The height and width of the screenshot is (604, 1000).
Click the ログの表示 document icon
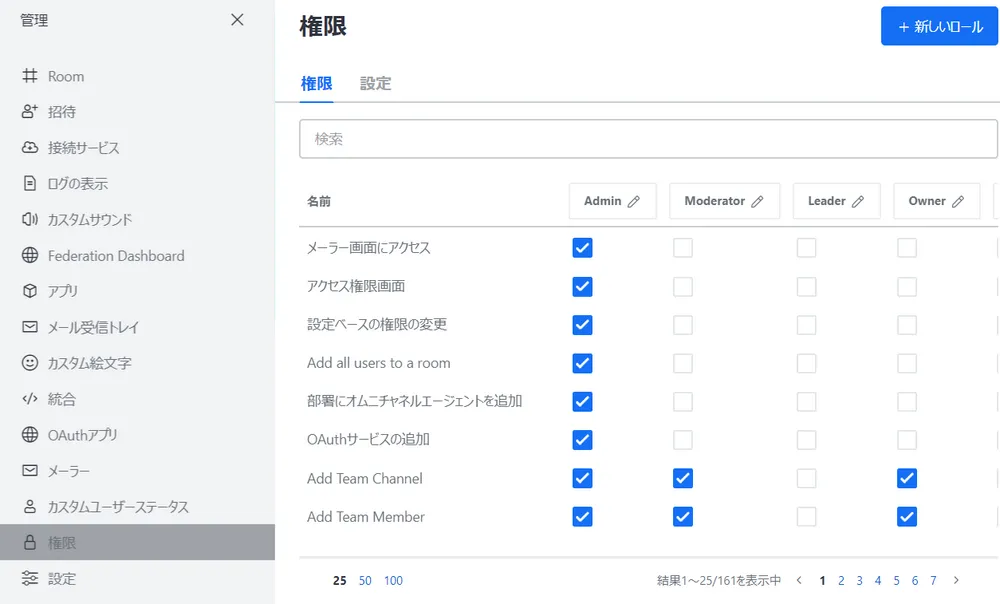point(30,183)
